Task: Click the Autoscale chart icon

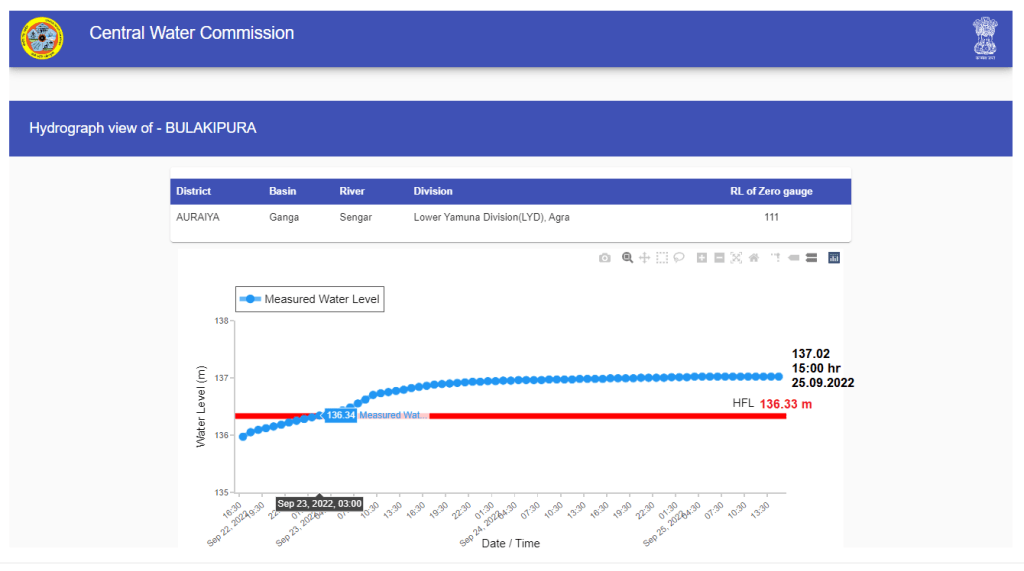Action: [736, 258]
